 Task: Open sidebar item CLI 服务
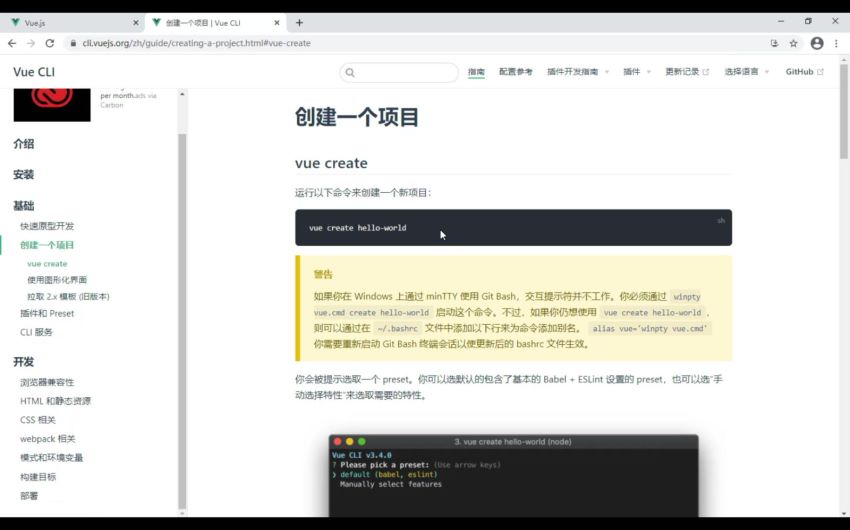click(x=36, y=332)
